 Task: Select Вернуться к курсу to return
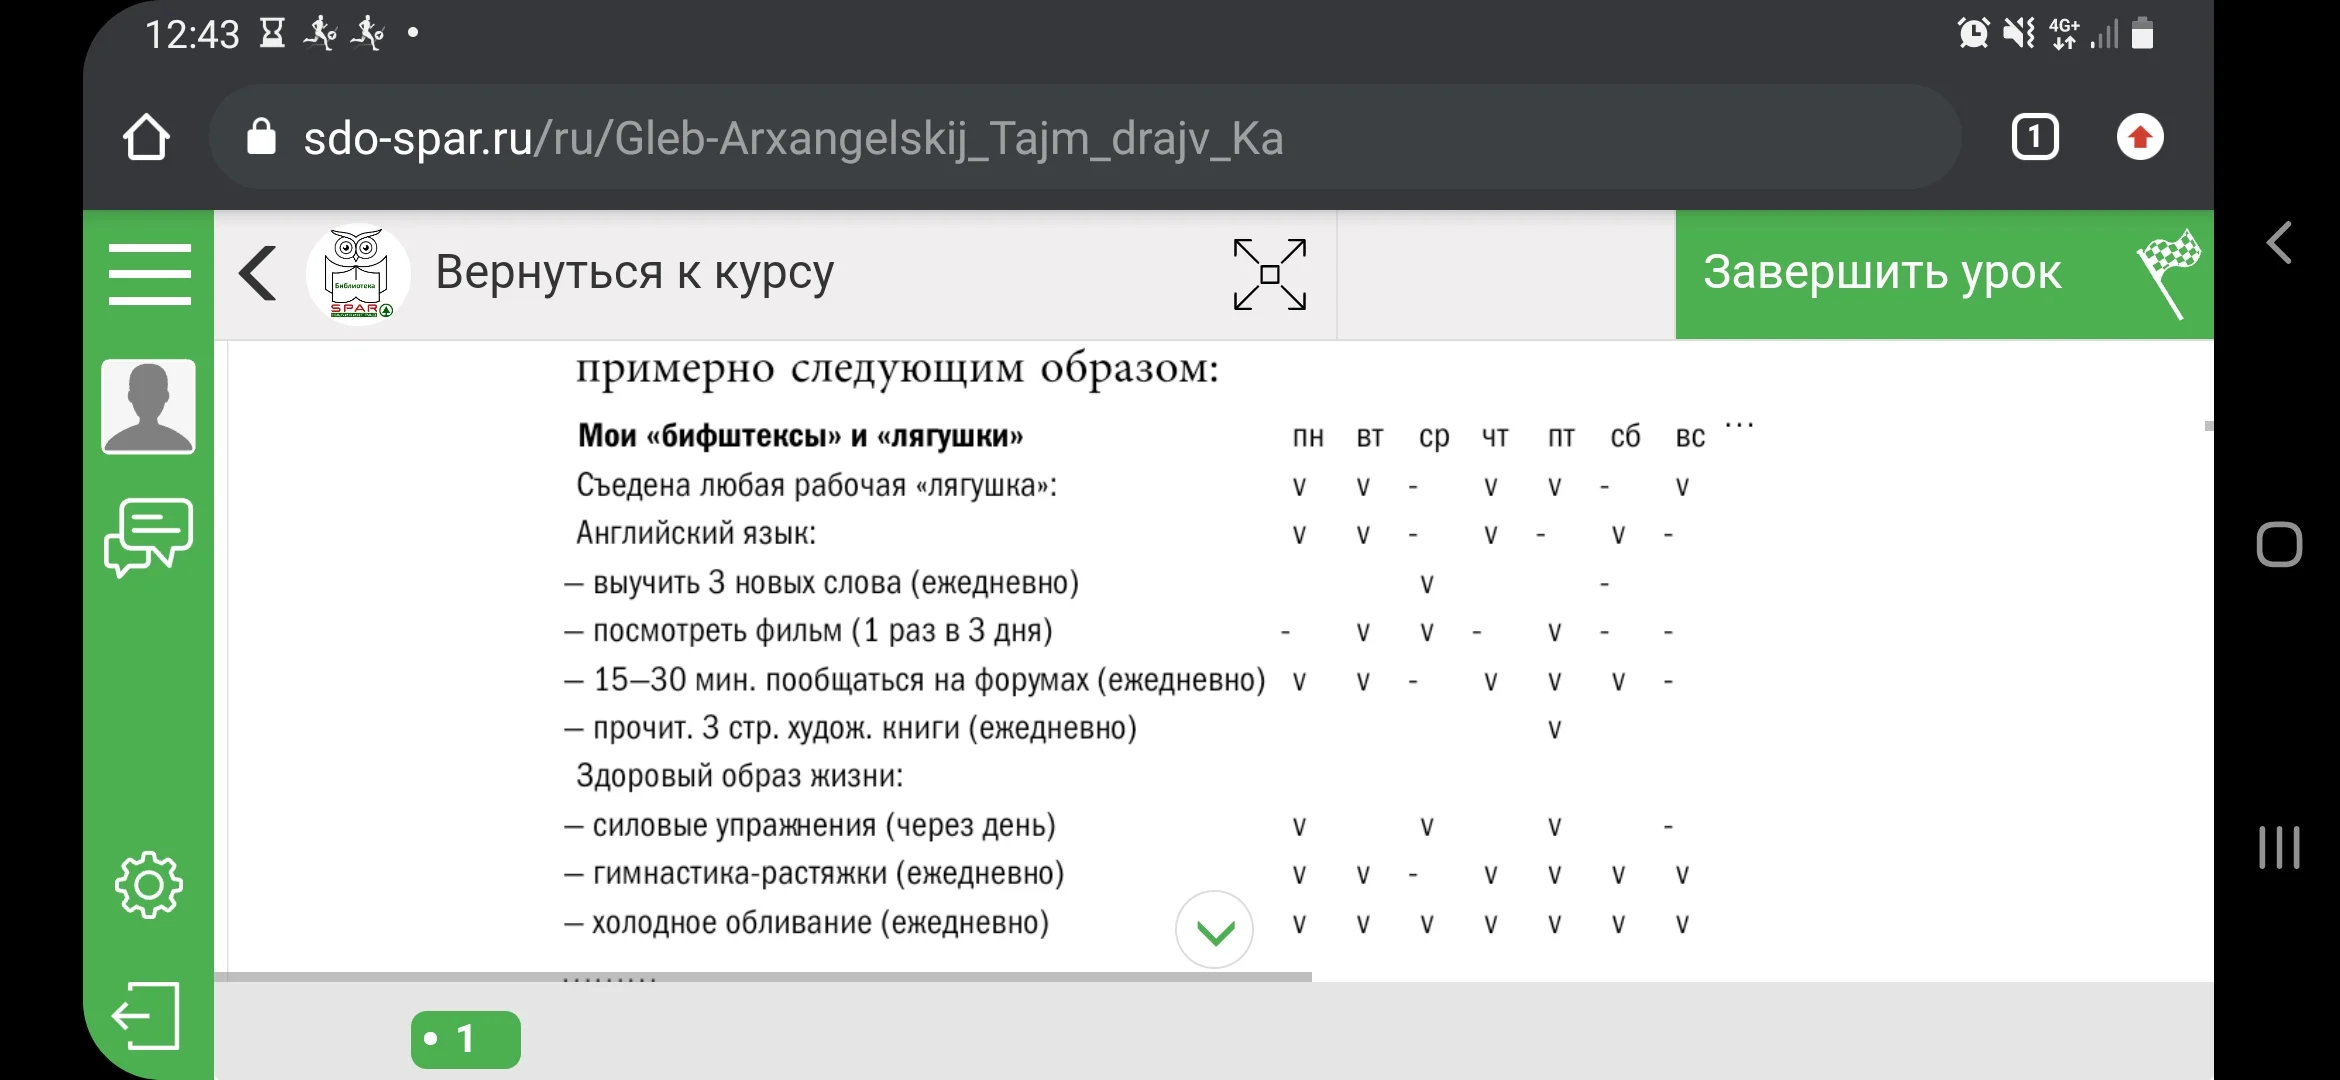[634, 273]
